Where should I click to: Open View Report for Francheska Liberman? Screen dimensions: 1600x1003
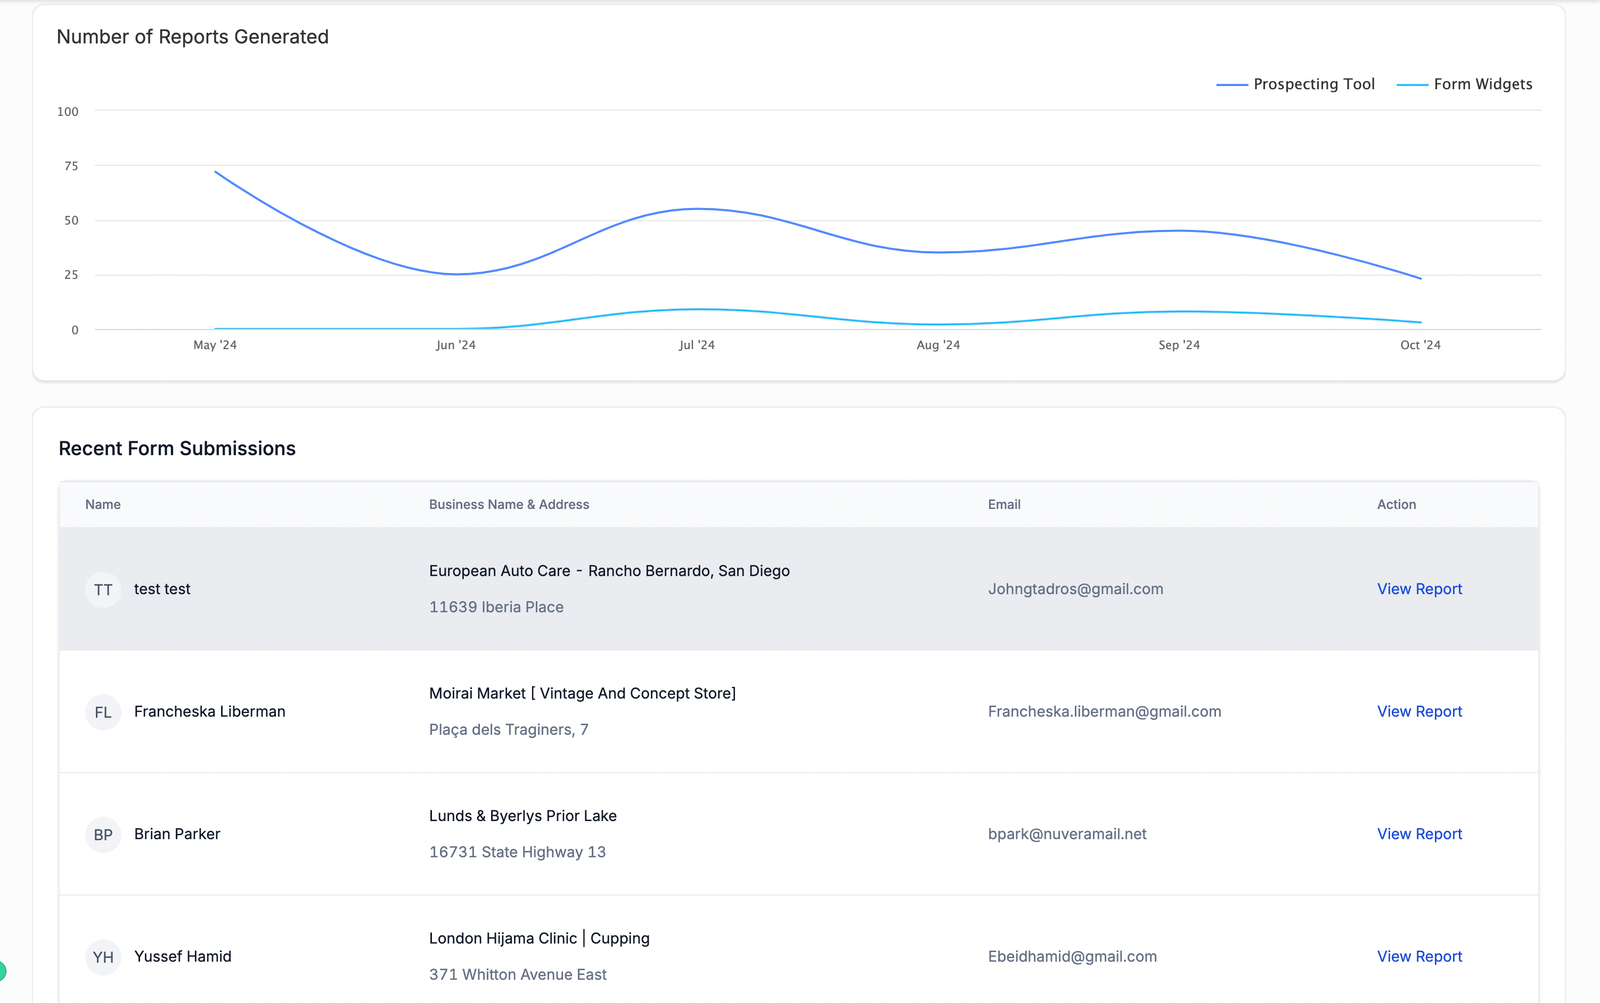click(1419, 711)
